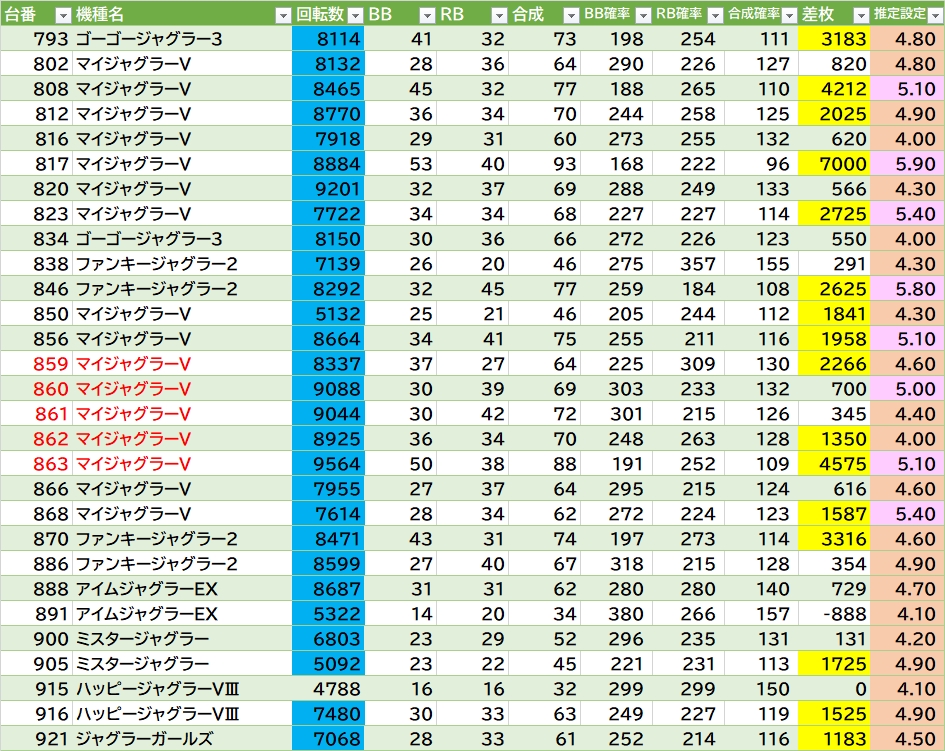This screenshot has width=945, height=751.
Task: Select ゴーゴージャグラー3 cell in row 834
Action: pyautogui.click(x=182, y=239)
